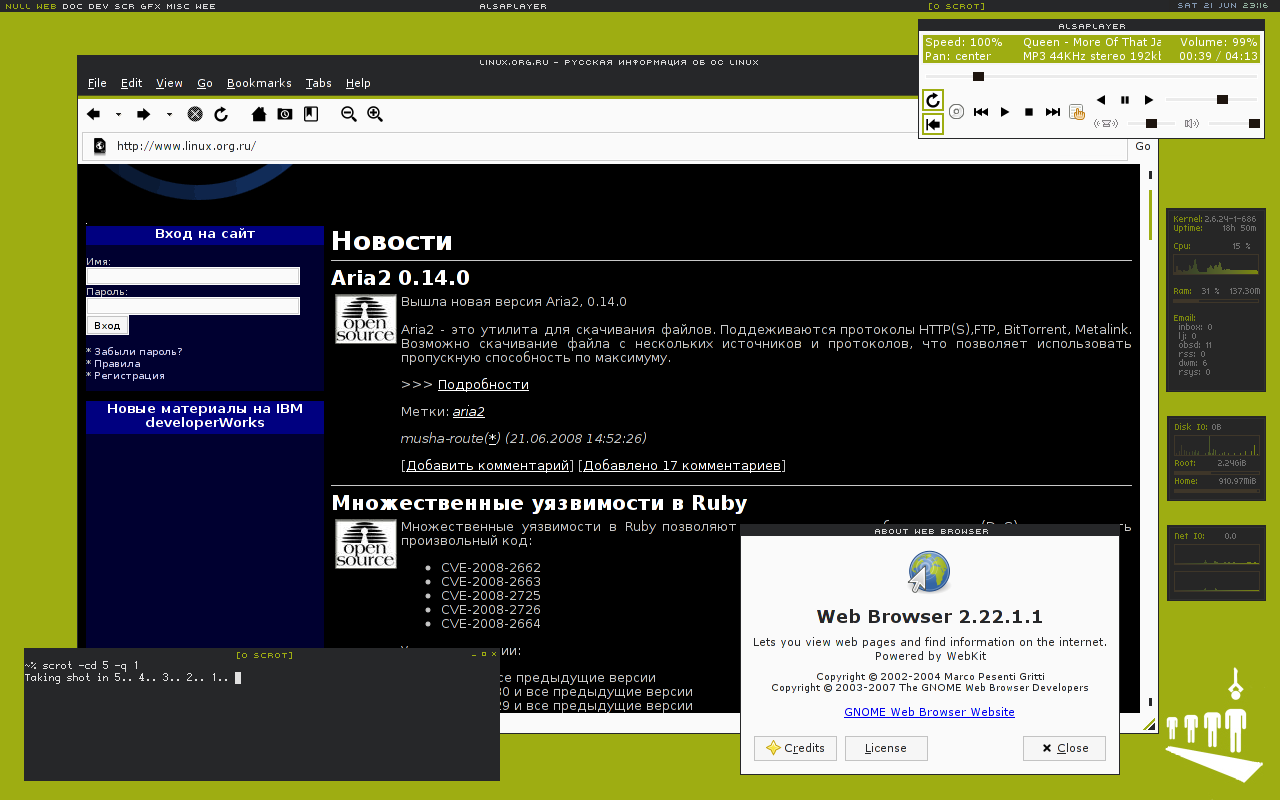Start playback with AlsaPlayer's main play button

[1005, 112]
